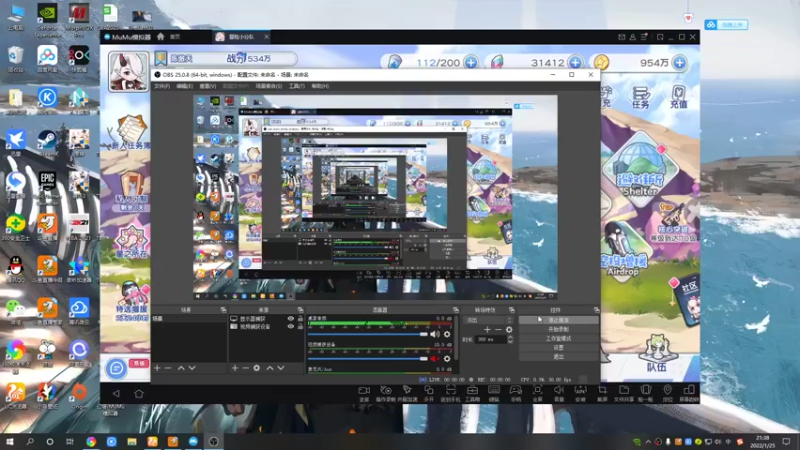Enable 工作室模式 studio mode
Image resolution: width=800 pixels, height=450 pixels.
pos(559,338)
